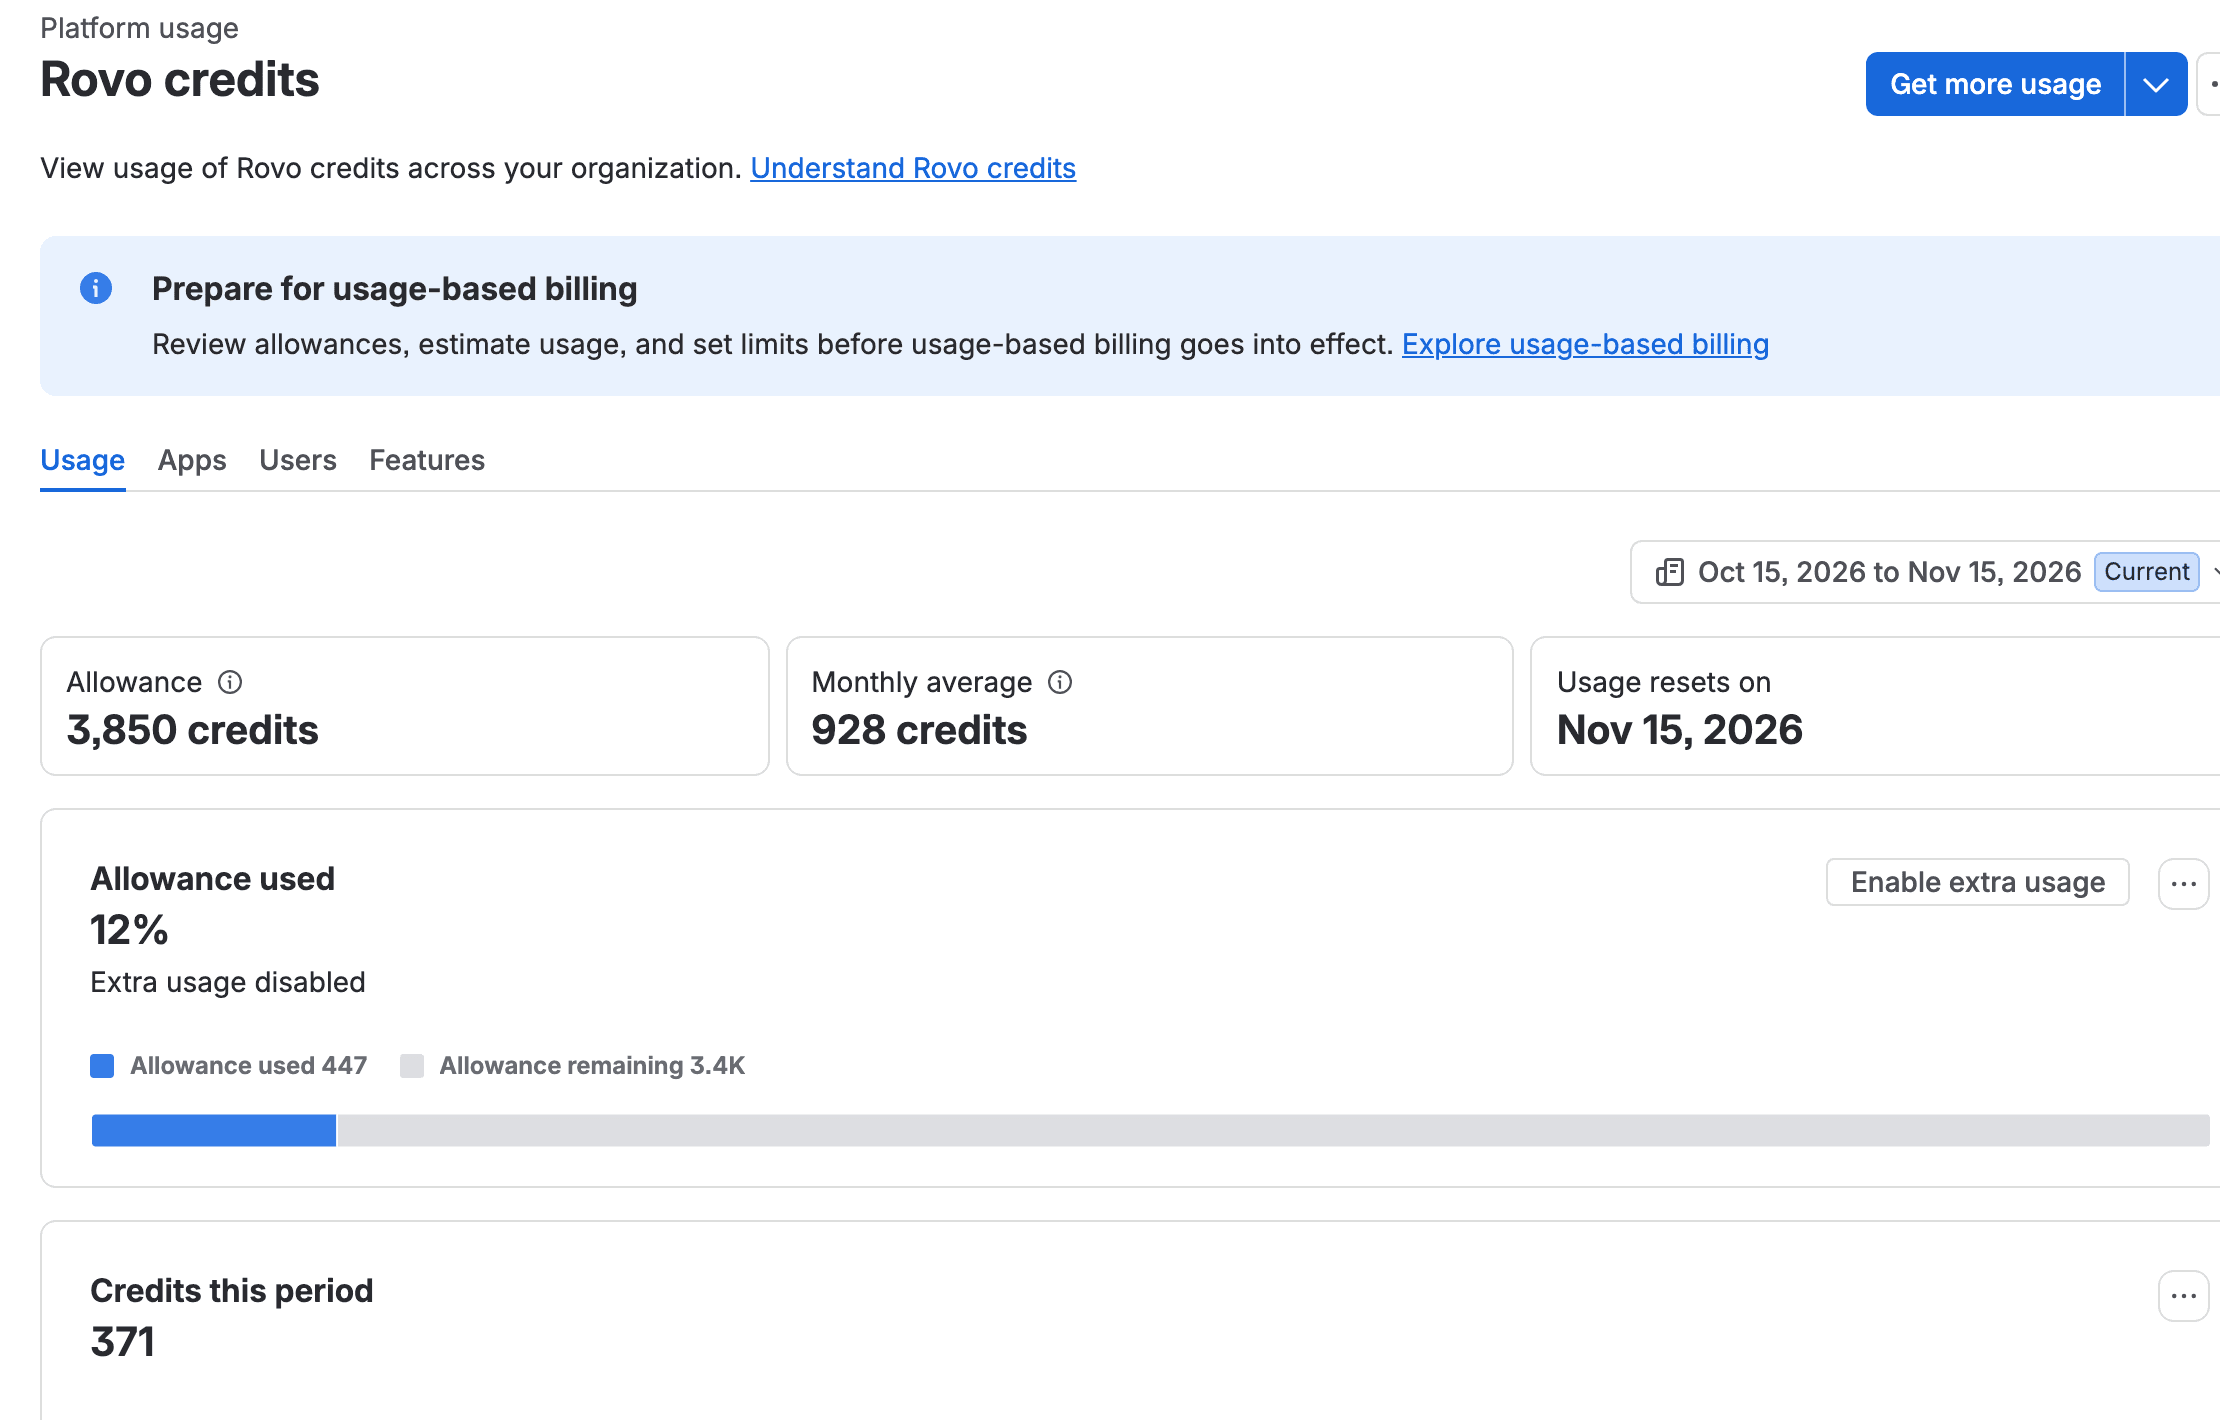
Task: Expand the Get more usage dropdown arrow
Action: (x=2156, y=84)
